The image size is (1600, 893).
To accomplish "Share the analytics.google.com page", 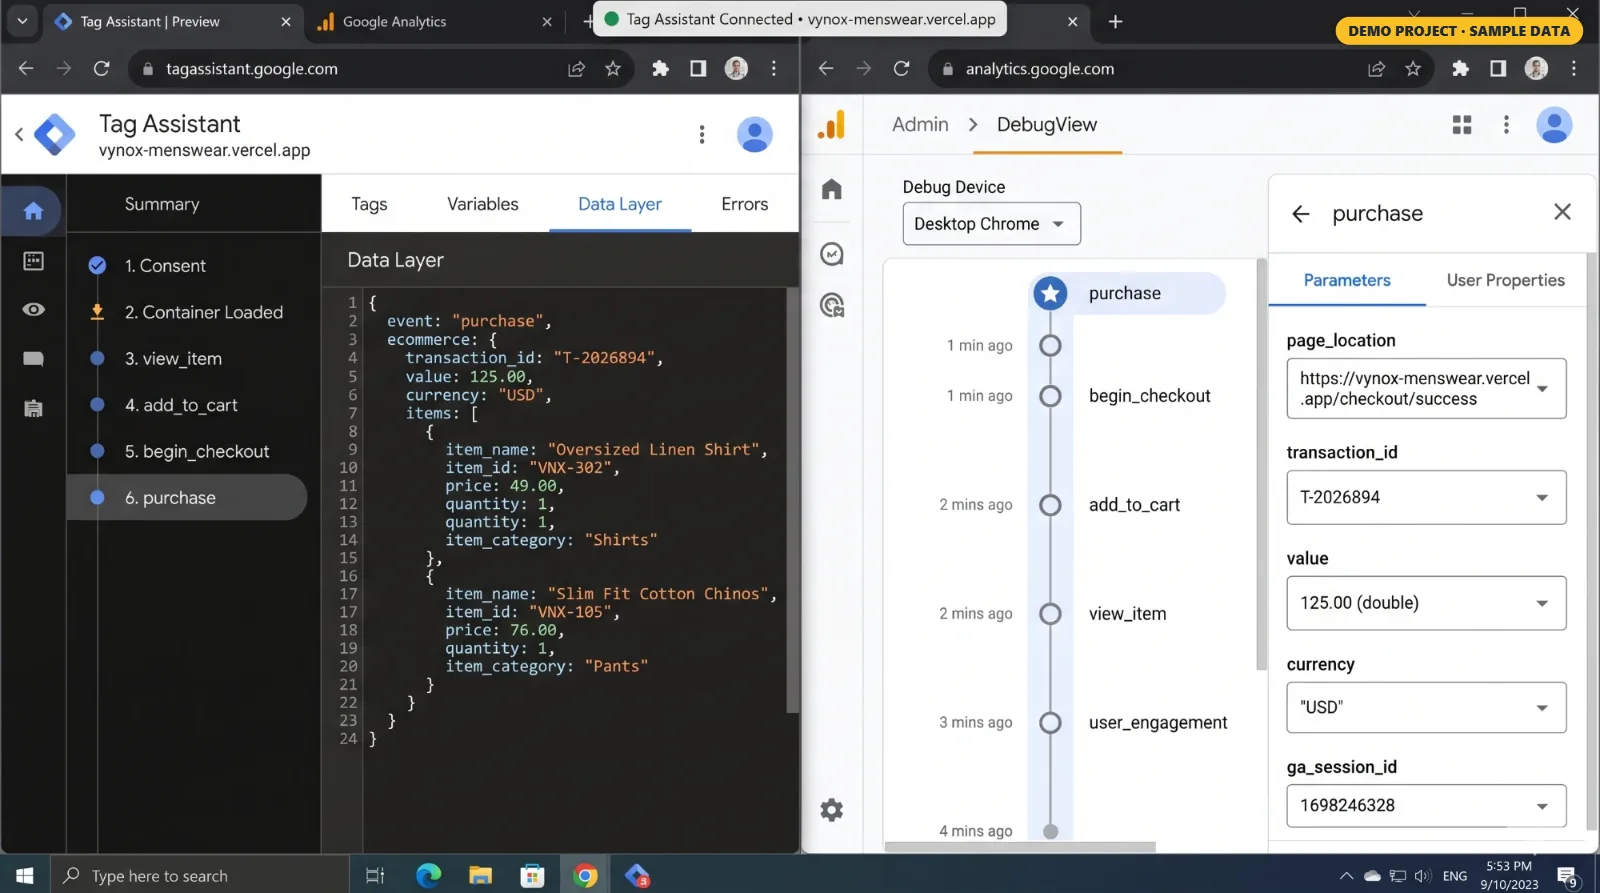I will (x=1377, y=68).
